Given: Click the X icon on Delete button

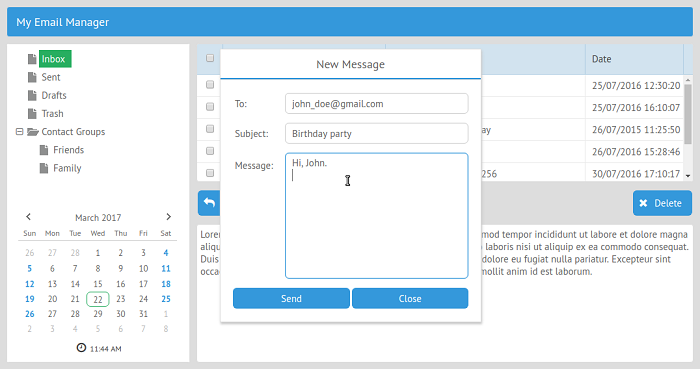Looking at the screenshot, I should (643, 203).
